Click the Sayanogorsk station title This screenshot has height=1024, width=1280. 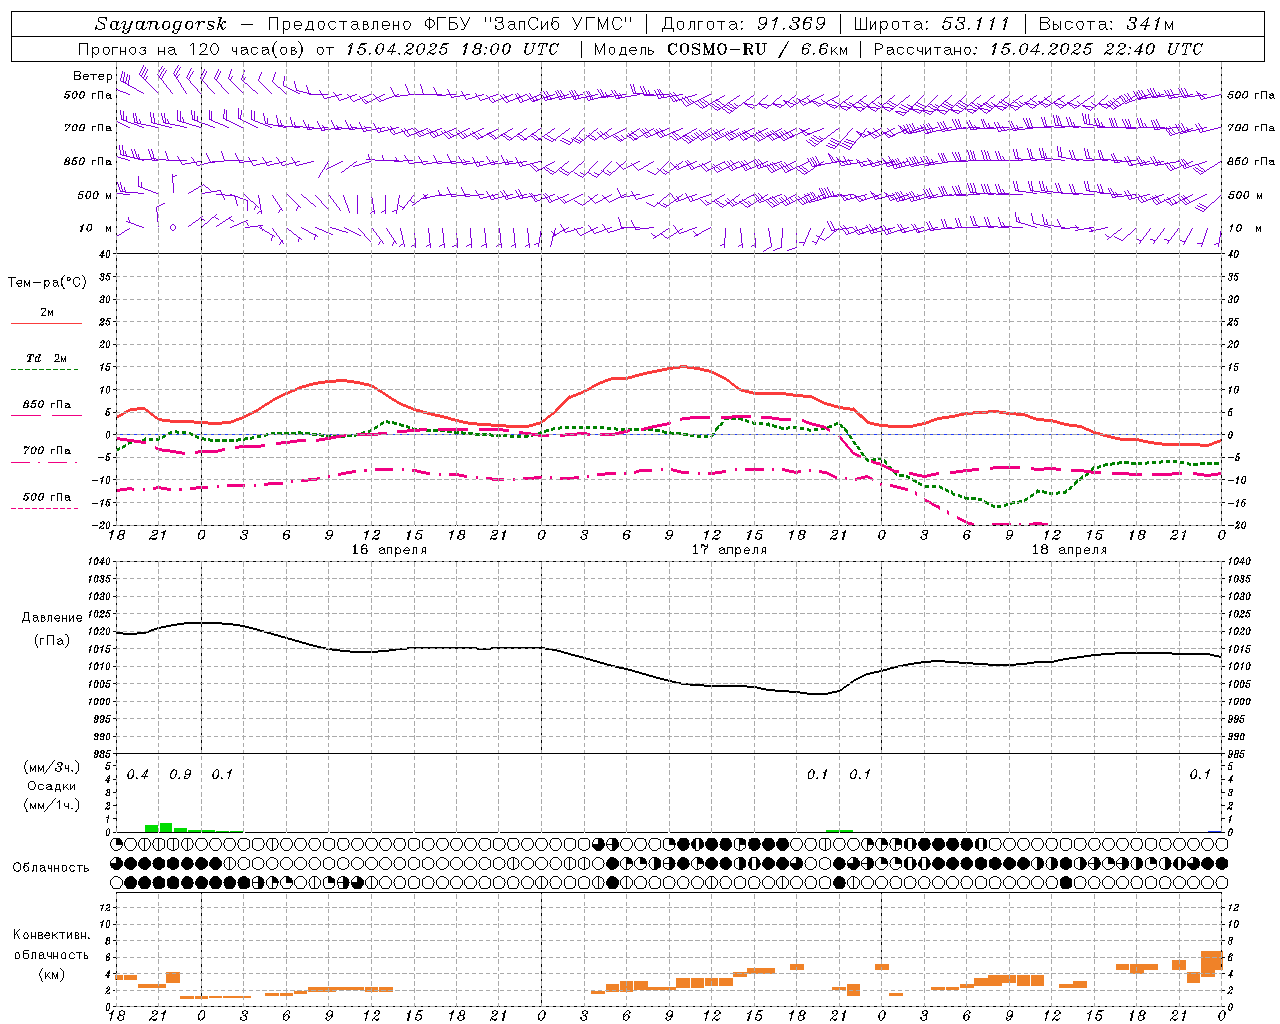pyautogui.click(x=161, y=24)
